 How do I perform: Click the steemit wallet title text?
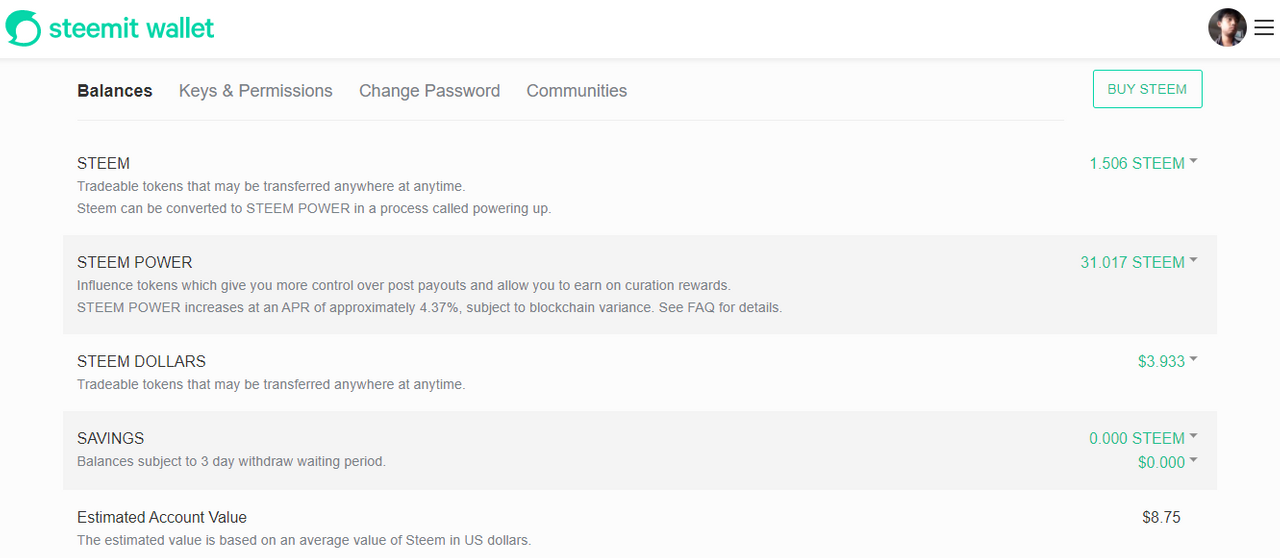[x=131, y=28]
